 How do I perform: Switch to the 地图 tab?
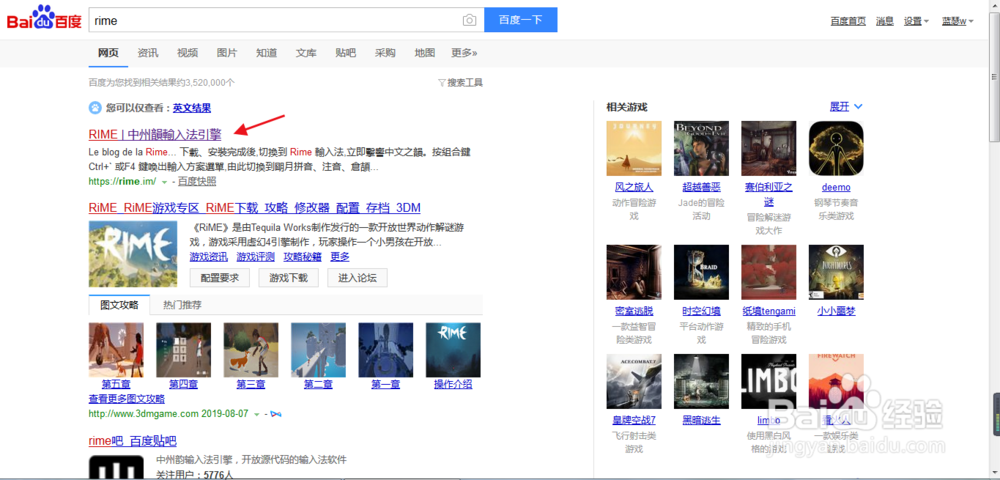425,53
